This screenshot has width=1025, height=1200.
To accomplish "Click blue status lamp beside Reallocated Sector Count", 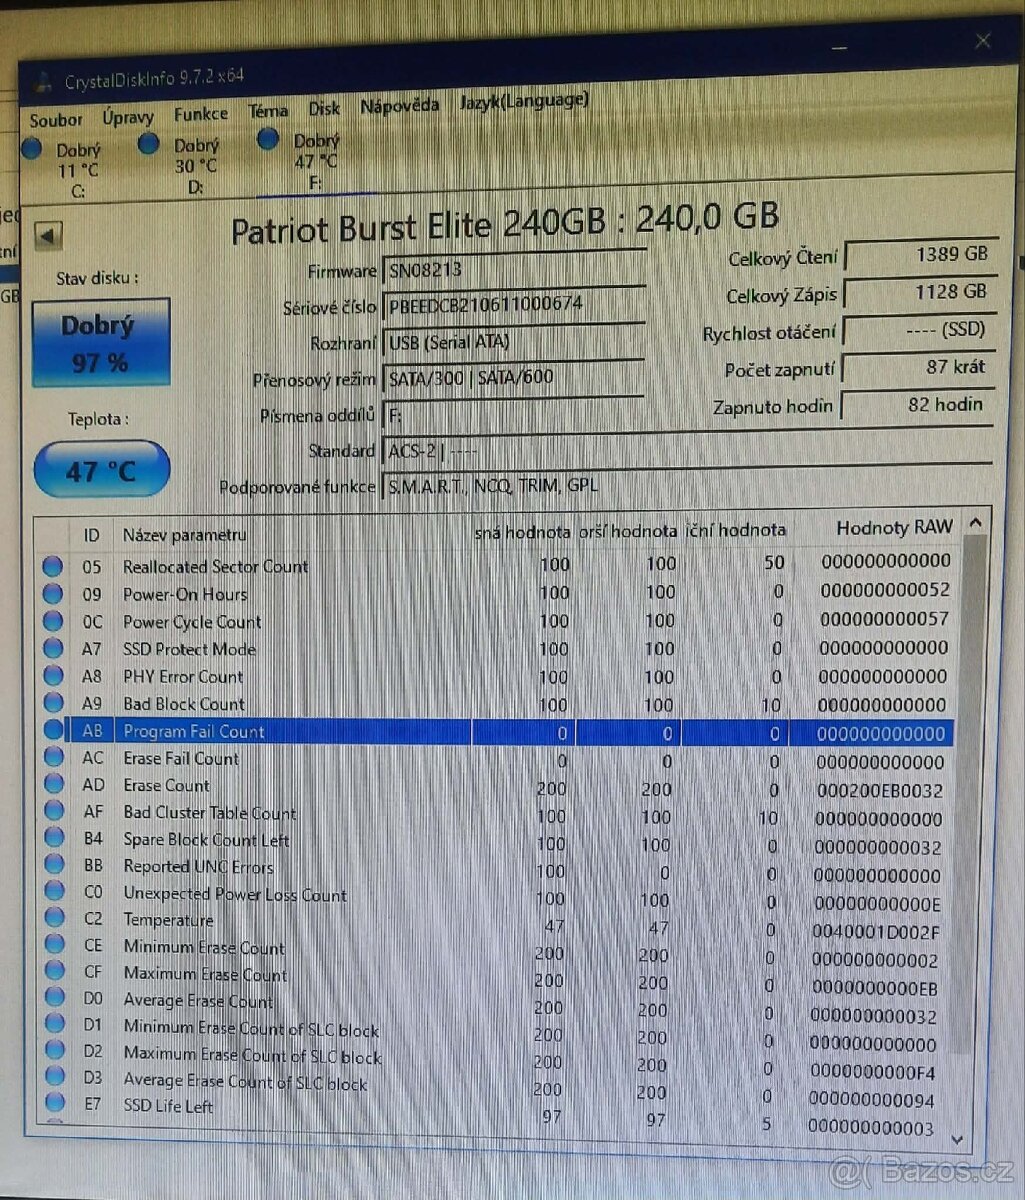I will [53, 567].
